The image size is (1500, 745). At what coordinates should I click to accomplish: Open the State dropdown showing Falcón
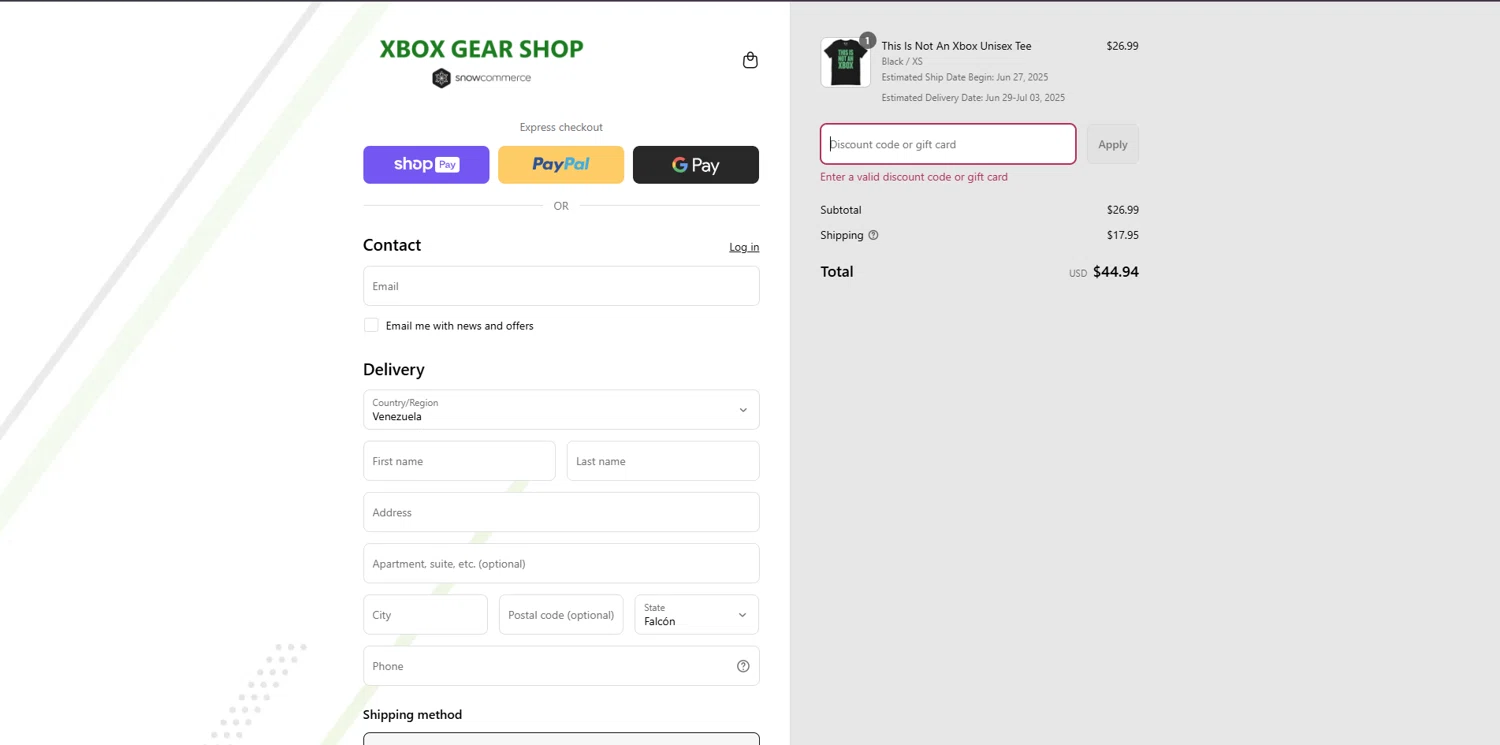pos(696,615)
